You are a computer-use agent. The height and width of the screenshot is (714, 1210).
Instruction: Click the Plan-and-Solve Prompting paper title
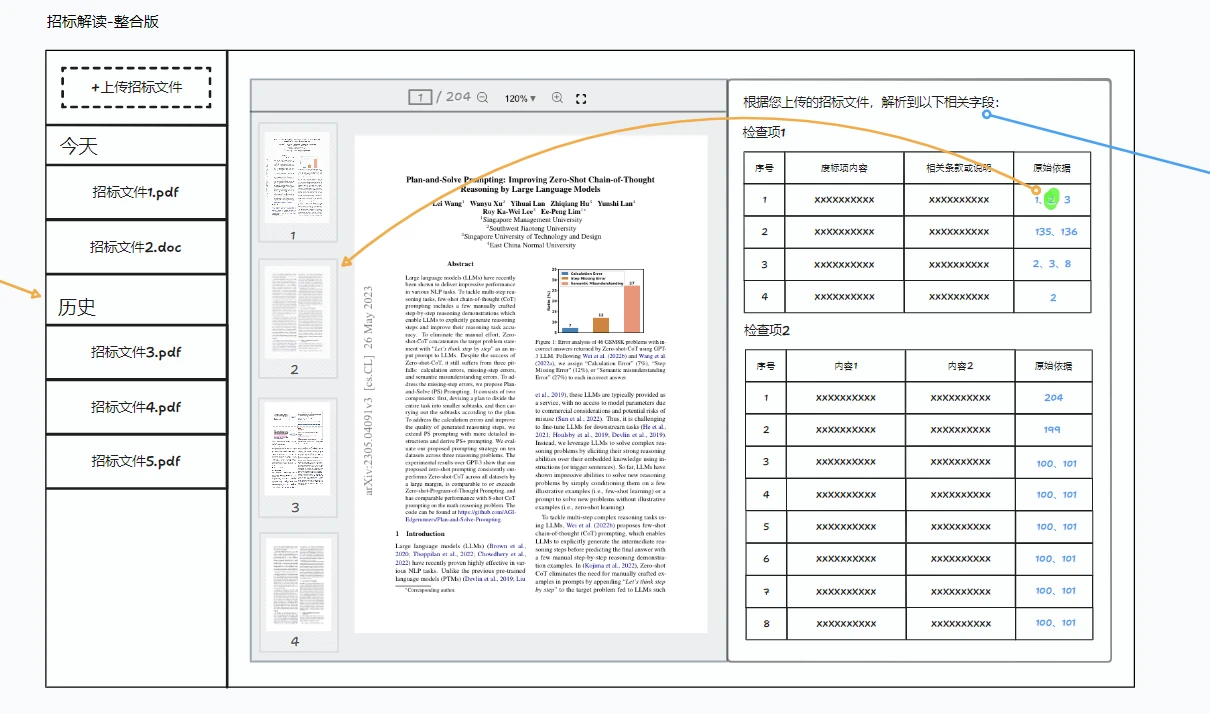[x=530, y=184]
